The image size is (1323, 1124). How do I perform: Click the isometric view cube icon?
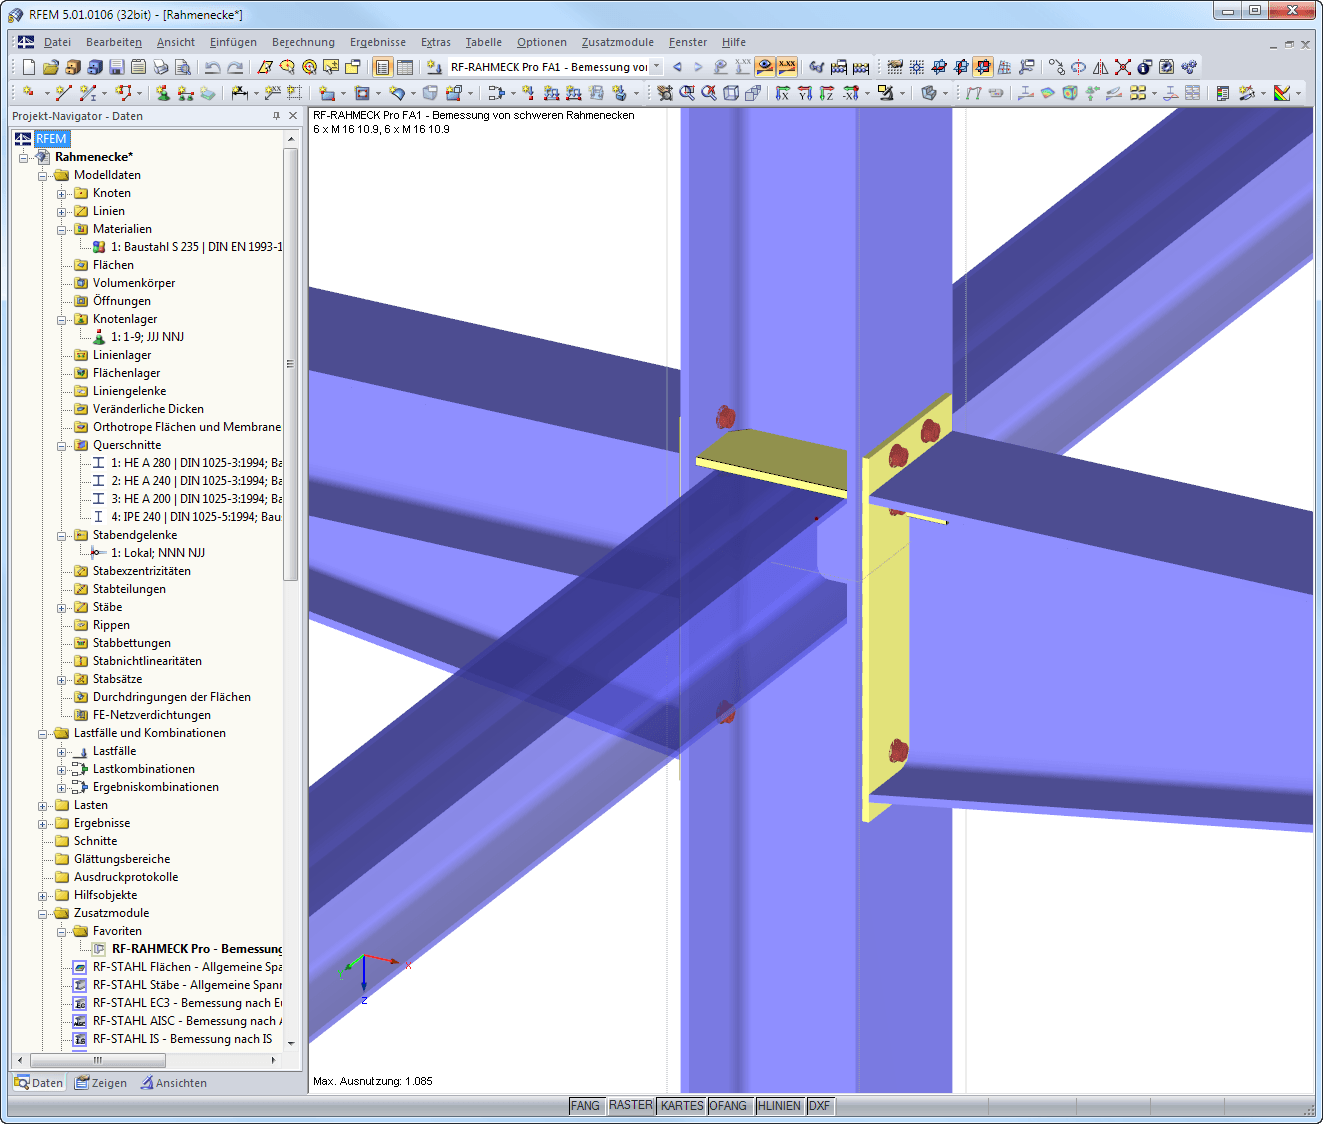coord(731,93)
